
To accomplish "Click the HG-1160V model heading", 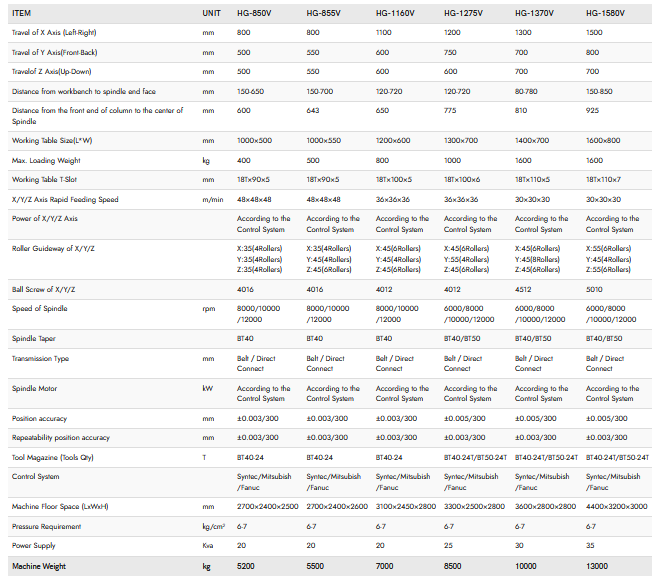I will (396, 13).
